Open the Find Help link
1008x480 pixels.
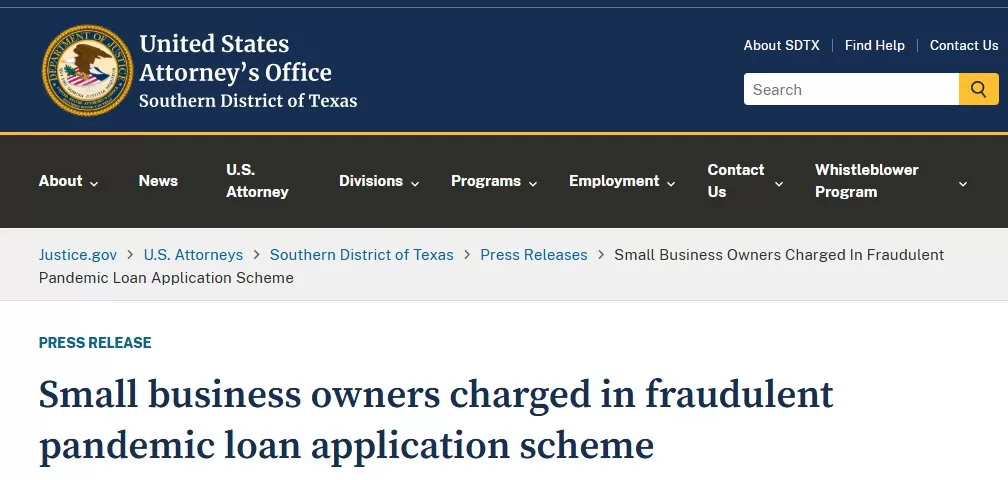pyautogui.click(x=874, y=45)
